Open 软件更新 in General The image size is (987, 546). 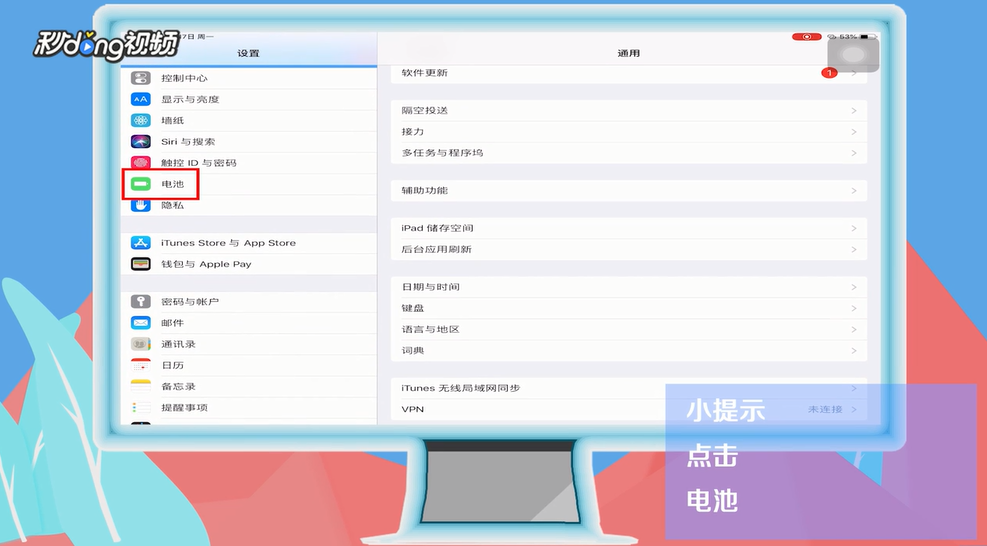(629, 73)
